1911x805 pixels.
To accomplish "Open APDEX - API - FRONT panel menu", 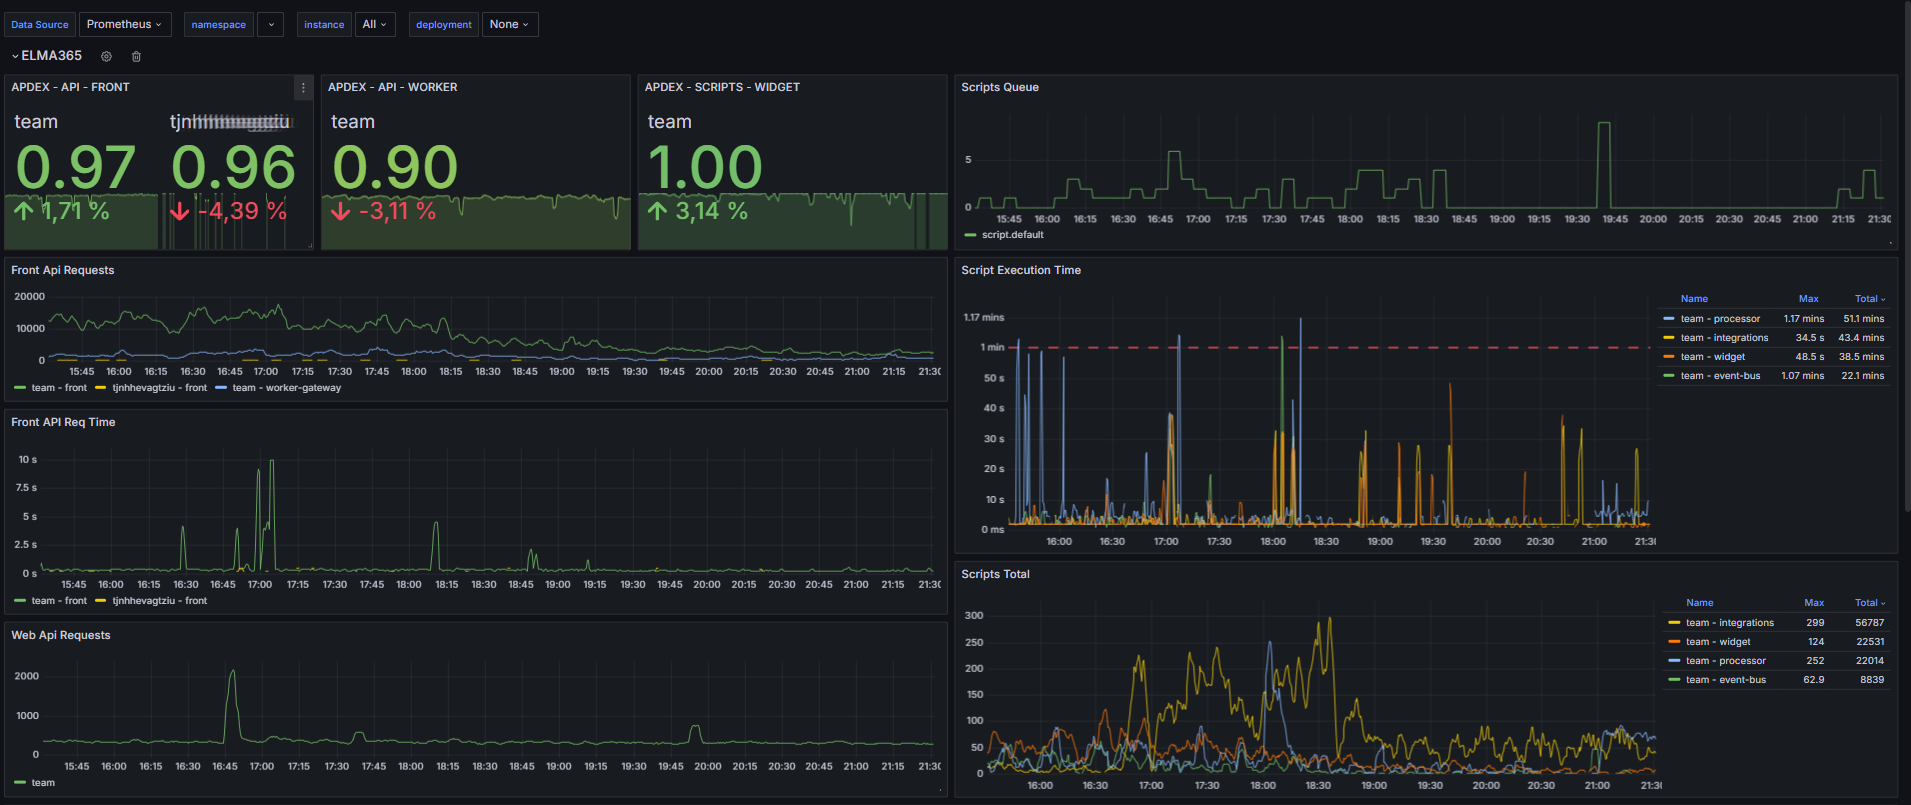I will pyautogui.click(x=303, y=88).
